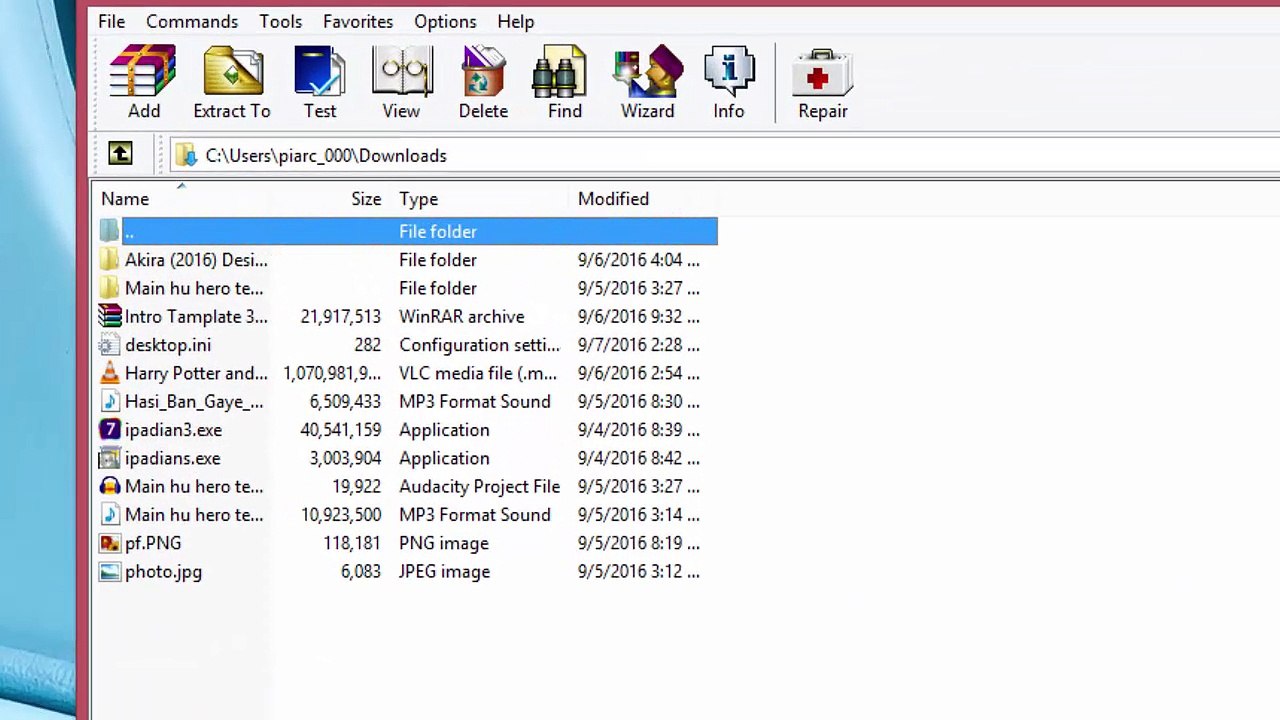Click the 'WinRAR archive' type cell

click(x=462, y=316)
